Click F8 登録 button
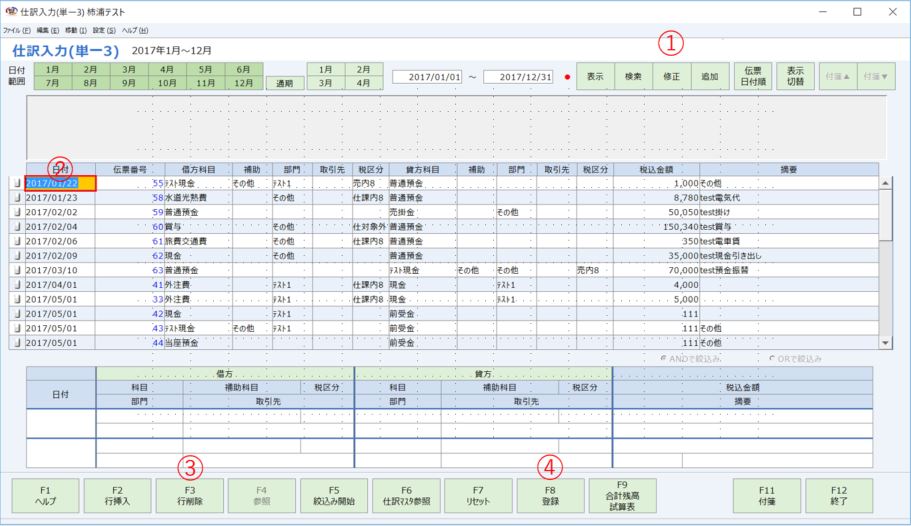The width and height of the screenshot is (911, 526). click(x=550, y=496)
